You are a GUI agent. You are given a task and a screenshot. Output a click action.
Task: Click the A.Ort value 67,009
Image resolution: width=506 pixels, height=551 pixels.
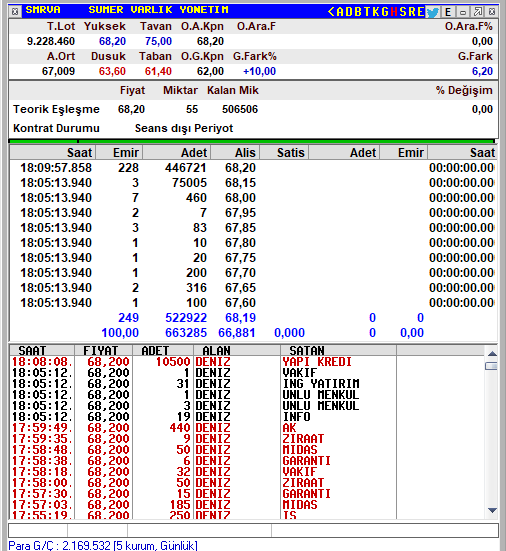pos(58,71)
